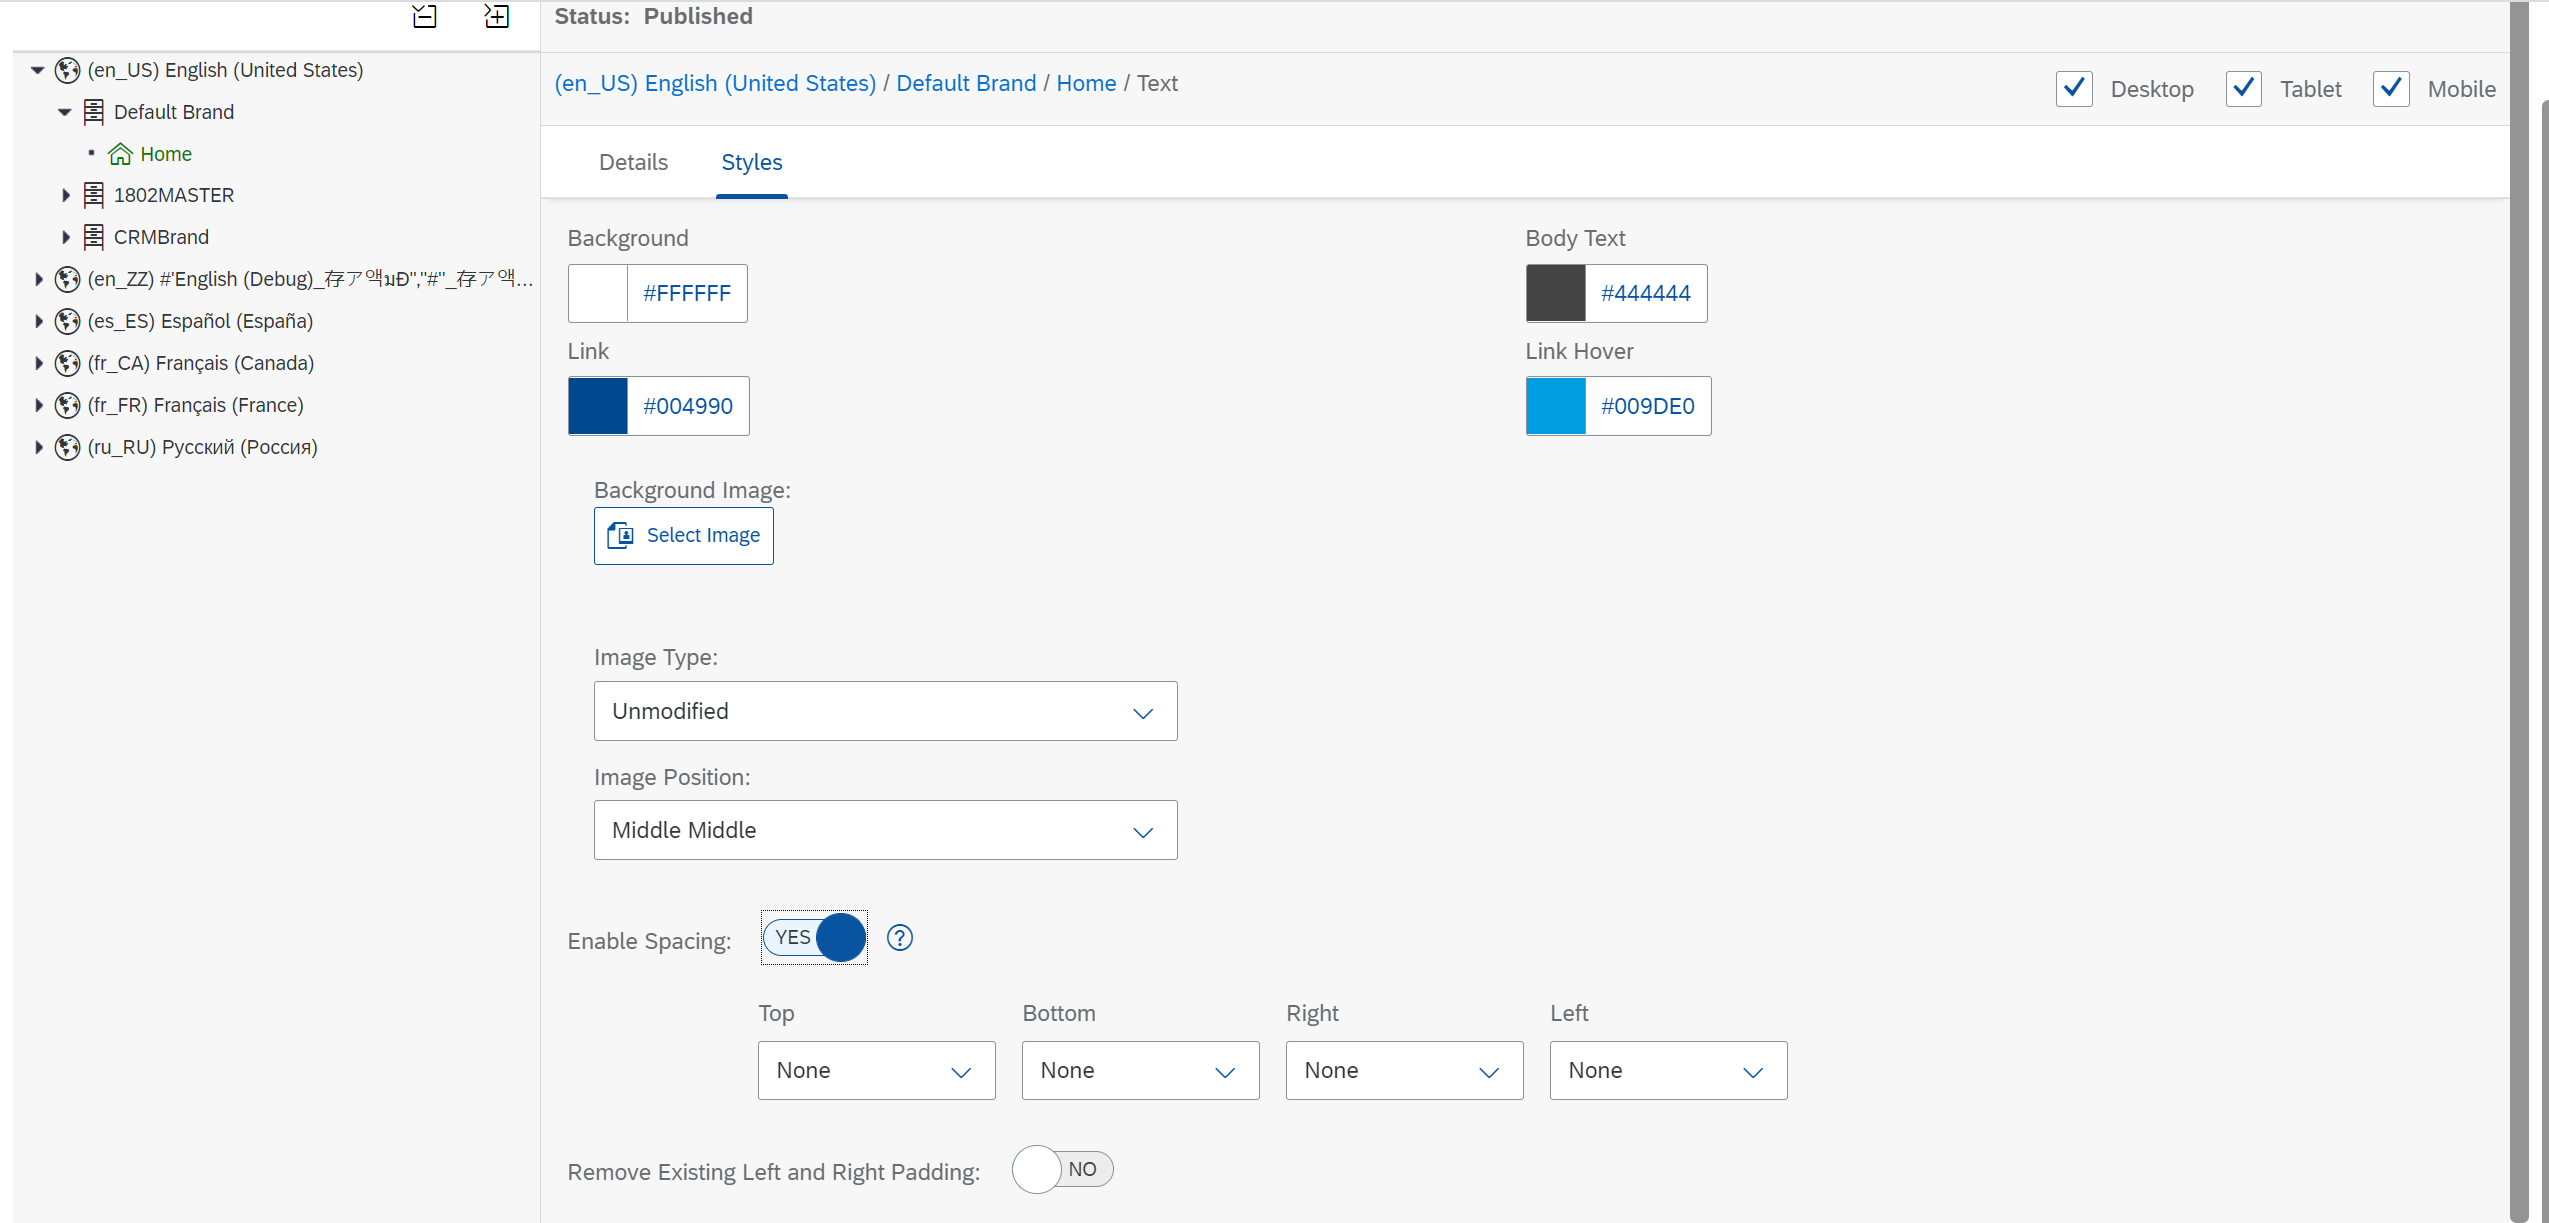This screenshot has width=2549, height=1223.
Task: Select the Styles tab
Action: (x=752, y=162)
